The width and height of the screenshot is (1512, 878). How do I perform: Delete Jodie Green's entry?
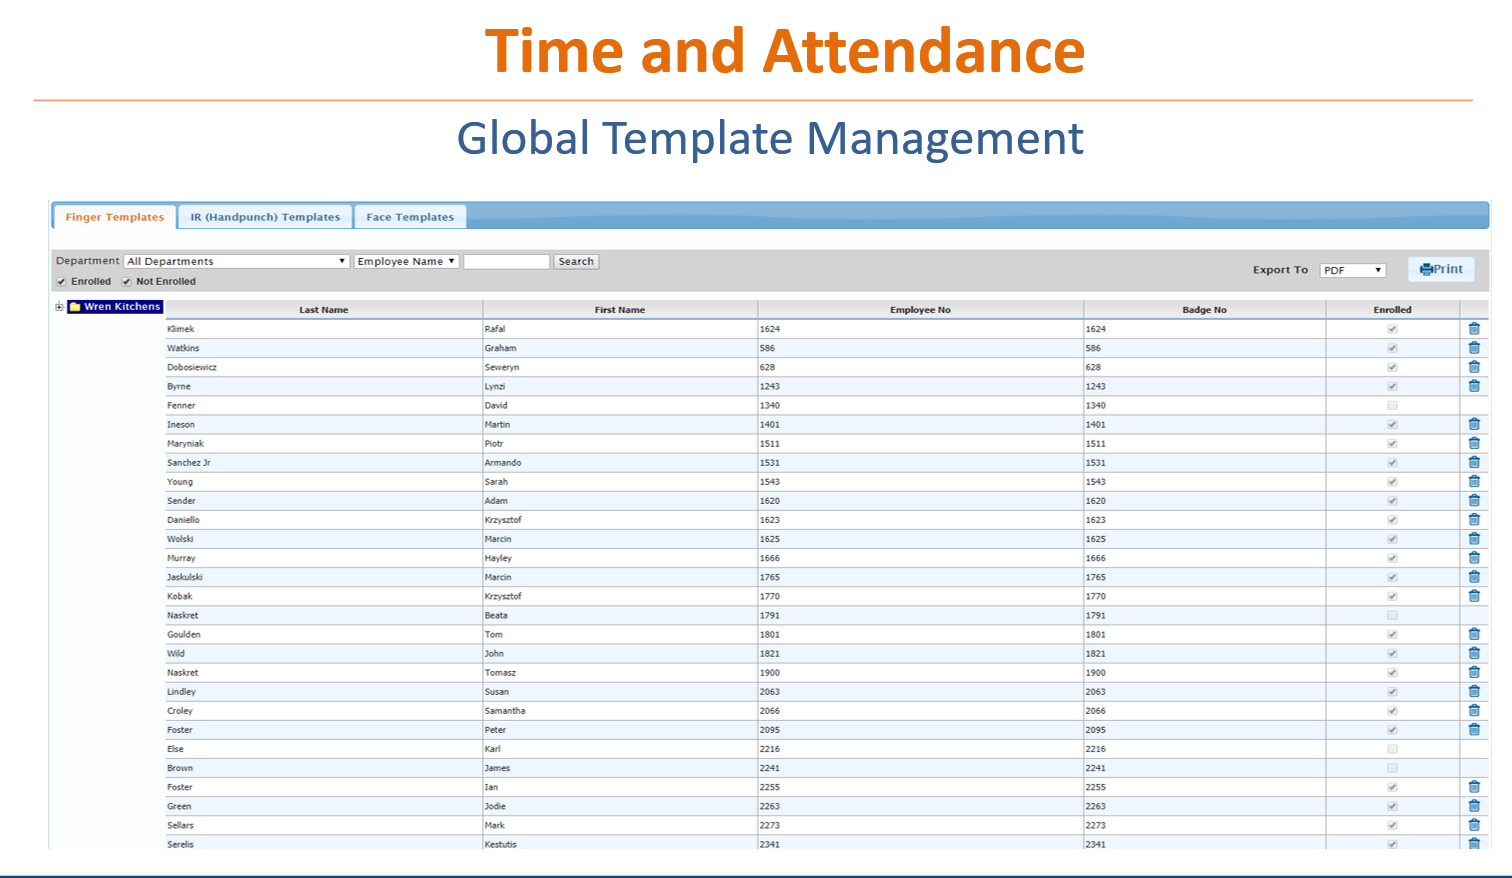click(1474, 805)
